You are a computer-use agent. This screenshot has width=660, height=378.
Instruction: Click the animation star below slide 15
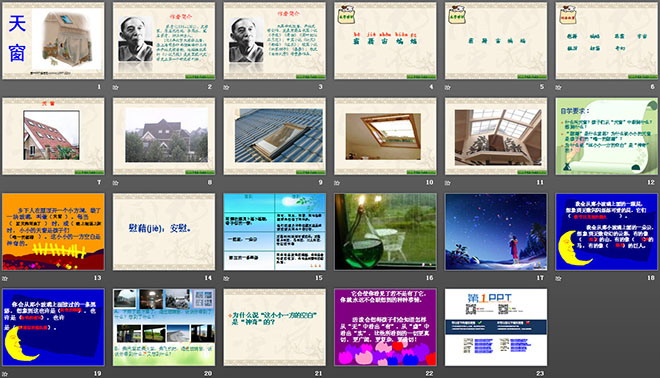[226, 279]
